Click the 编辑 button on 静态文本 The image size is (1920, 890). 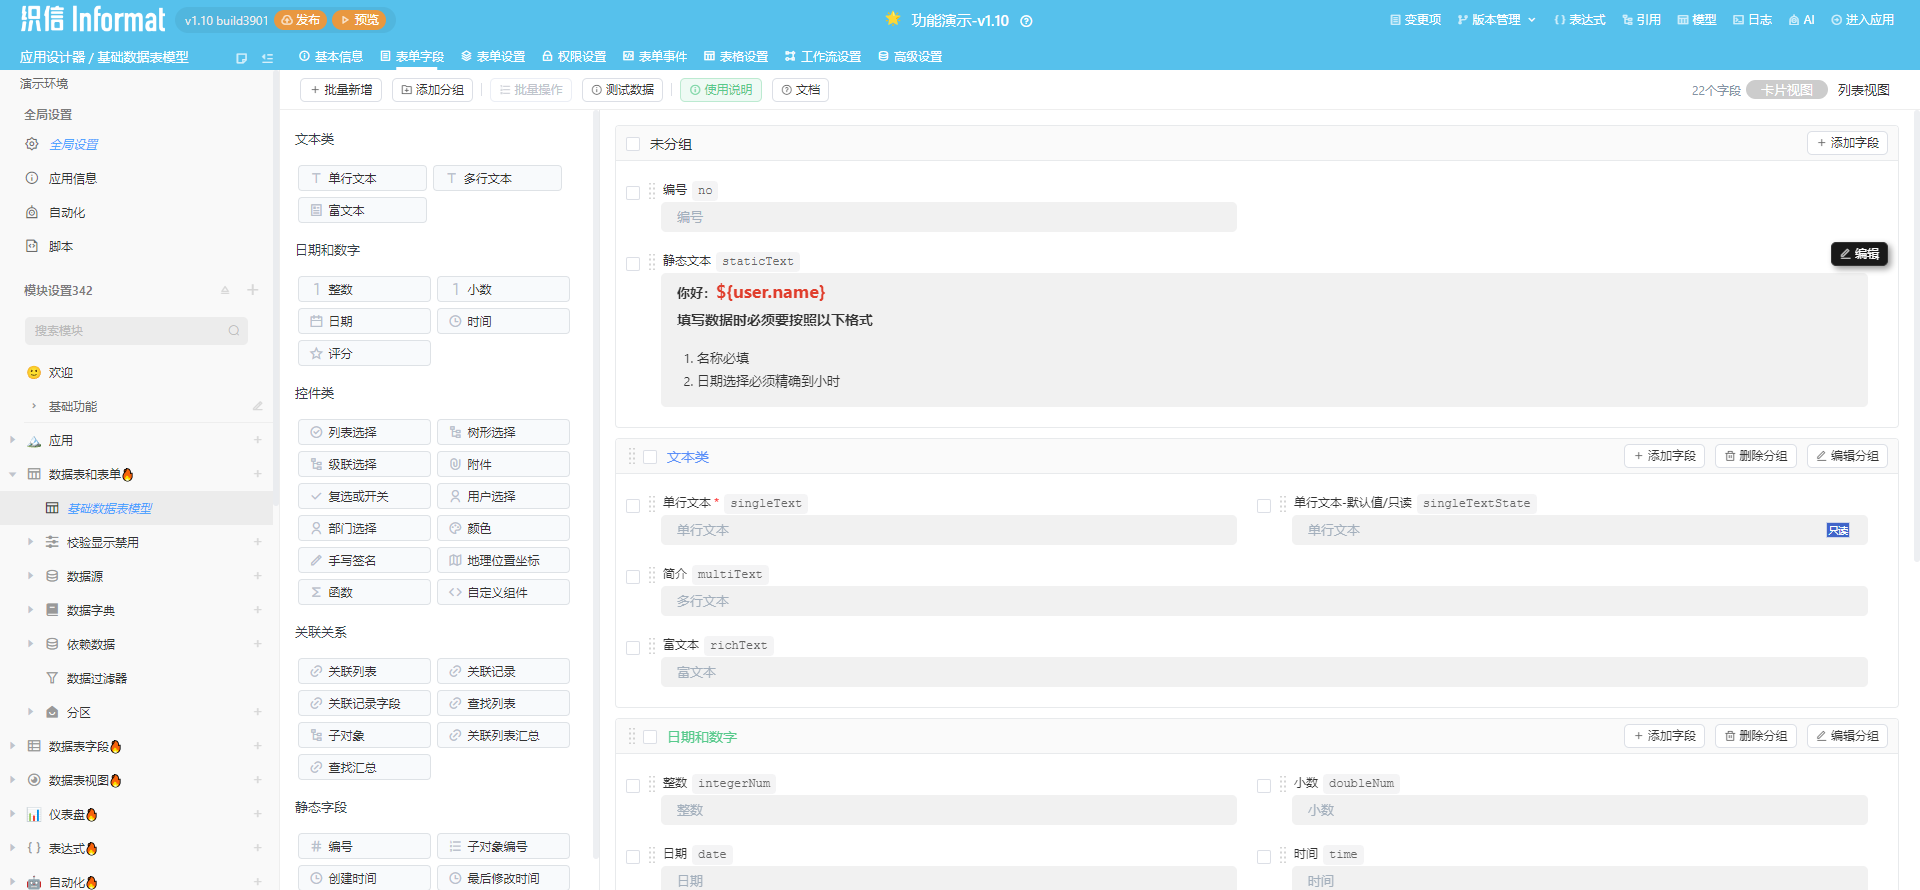coord(1859,254)
